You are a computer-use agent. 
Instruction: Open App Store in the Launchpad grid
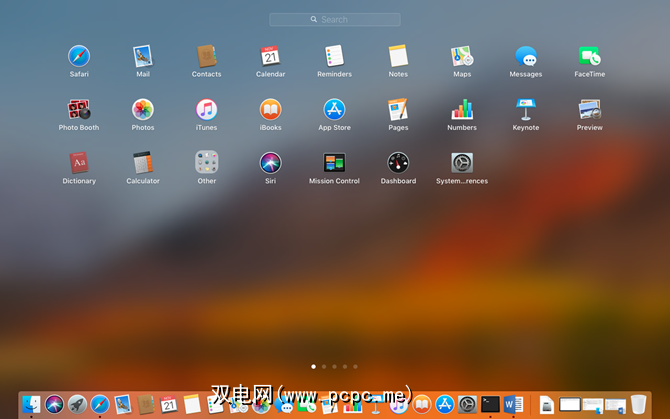(x=334, y=109)
